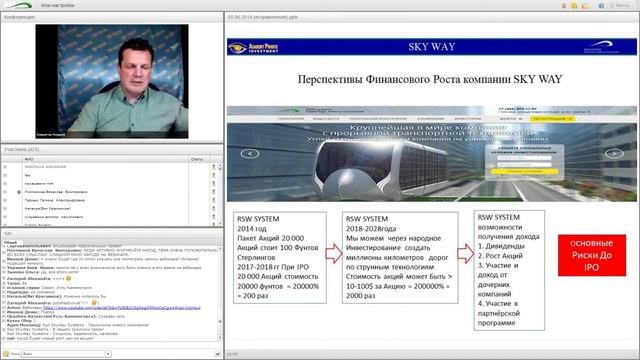Click the "2. Рост Акций" list item
This screenshot has height=360, width=640.
500,256
